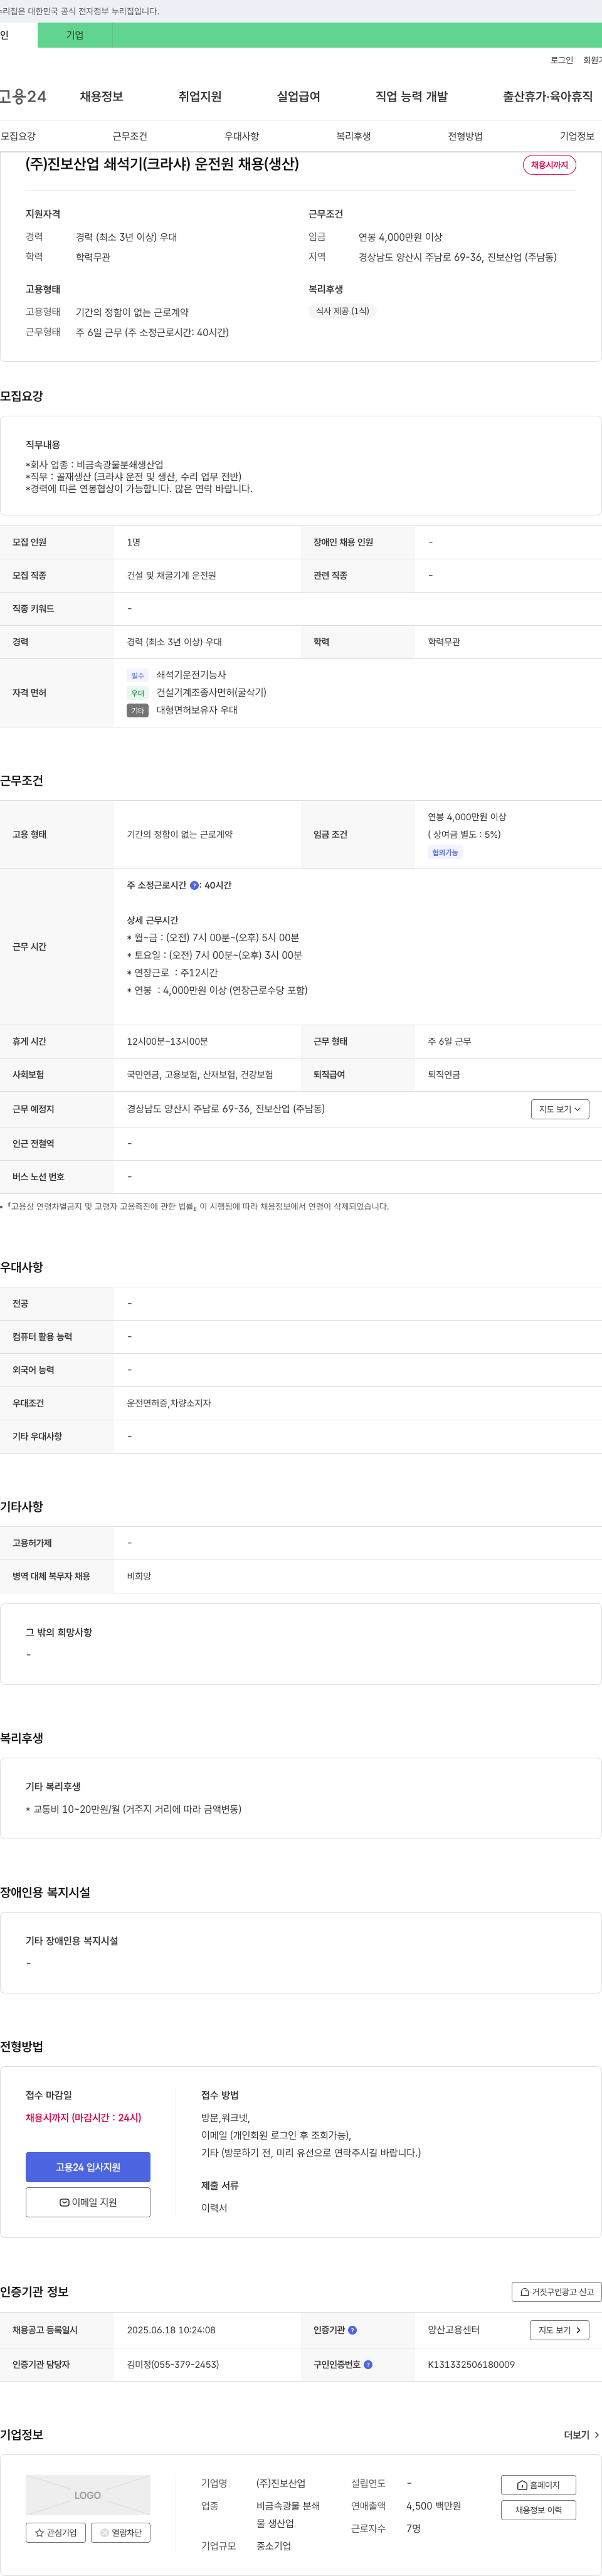The height and width of the screenshot is (2576, 602).
Task: Expand 지도 보기 for 근무 예정지
Action: [x=560, y=1109]
